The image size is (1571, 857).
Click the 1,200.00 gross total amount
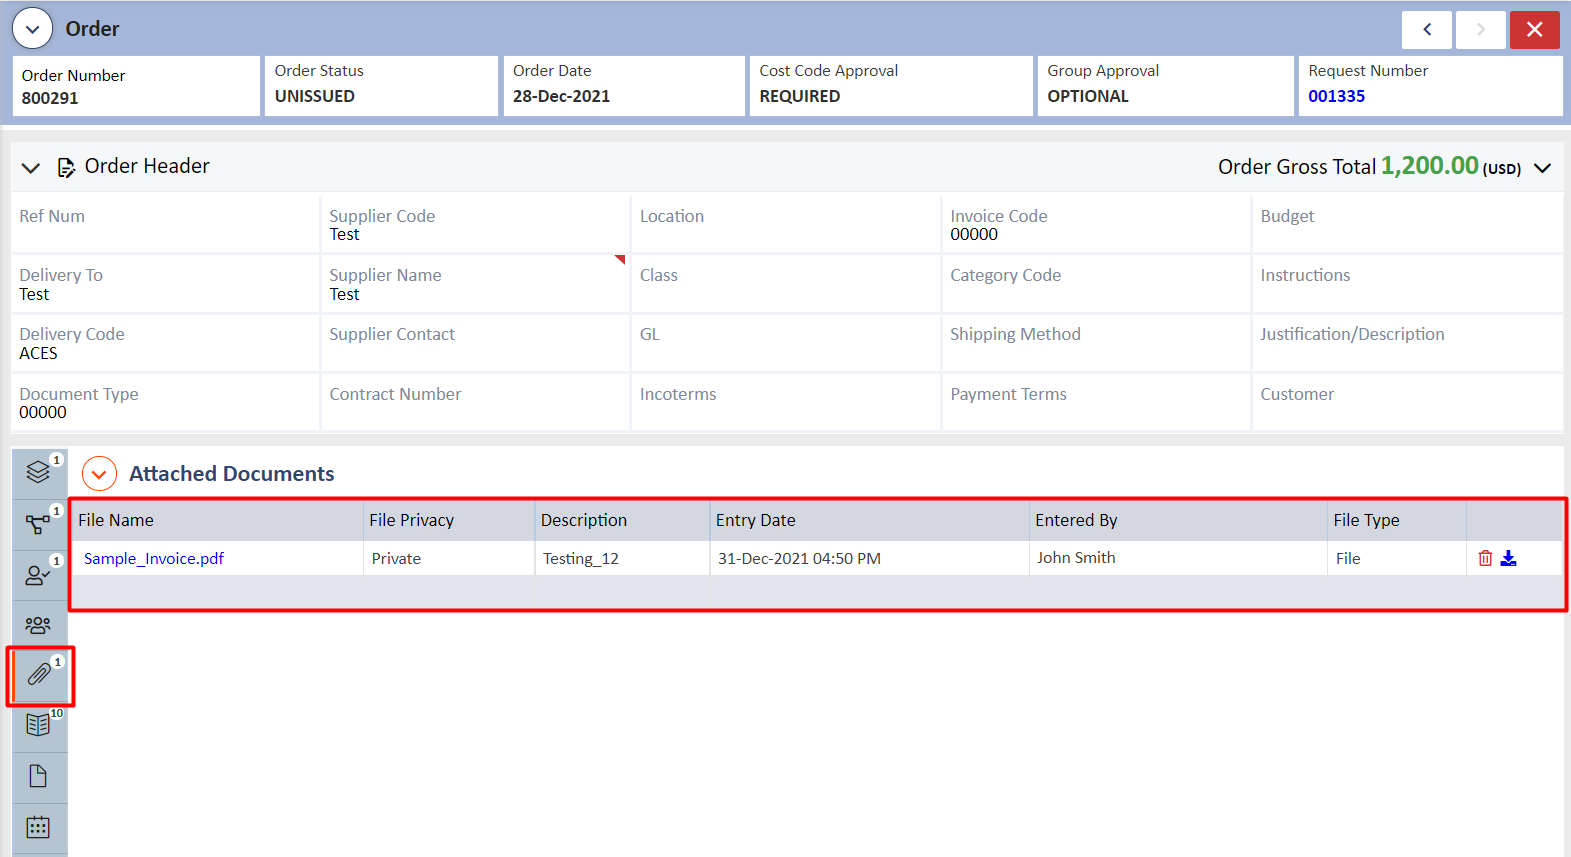[1430, 165]
